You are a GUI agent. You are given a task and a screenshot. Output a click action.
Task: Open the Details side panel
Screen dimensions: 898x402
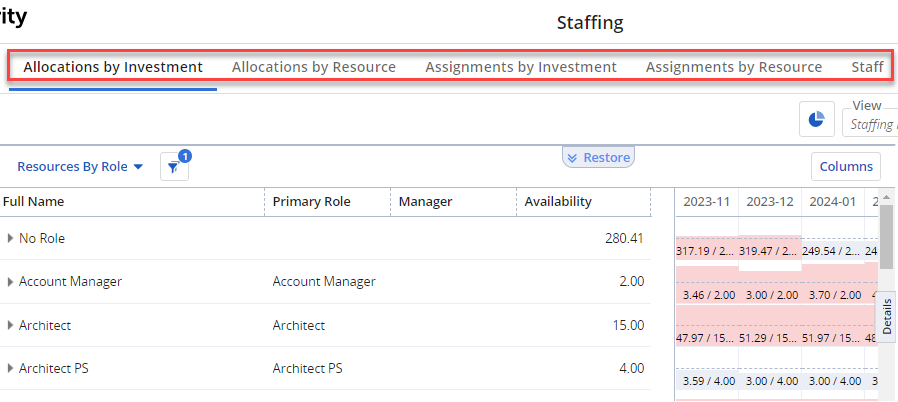[x=887, y=316]
